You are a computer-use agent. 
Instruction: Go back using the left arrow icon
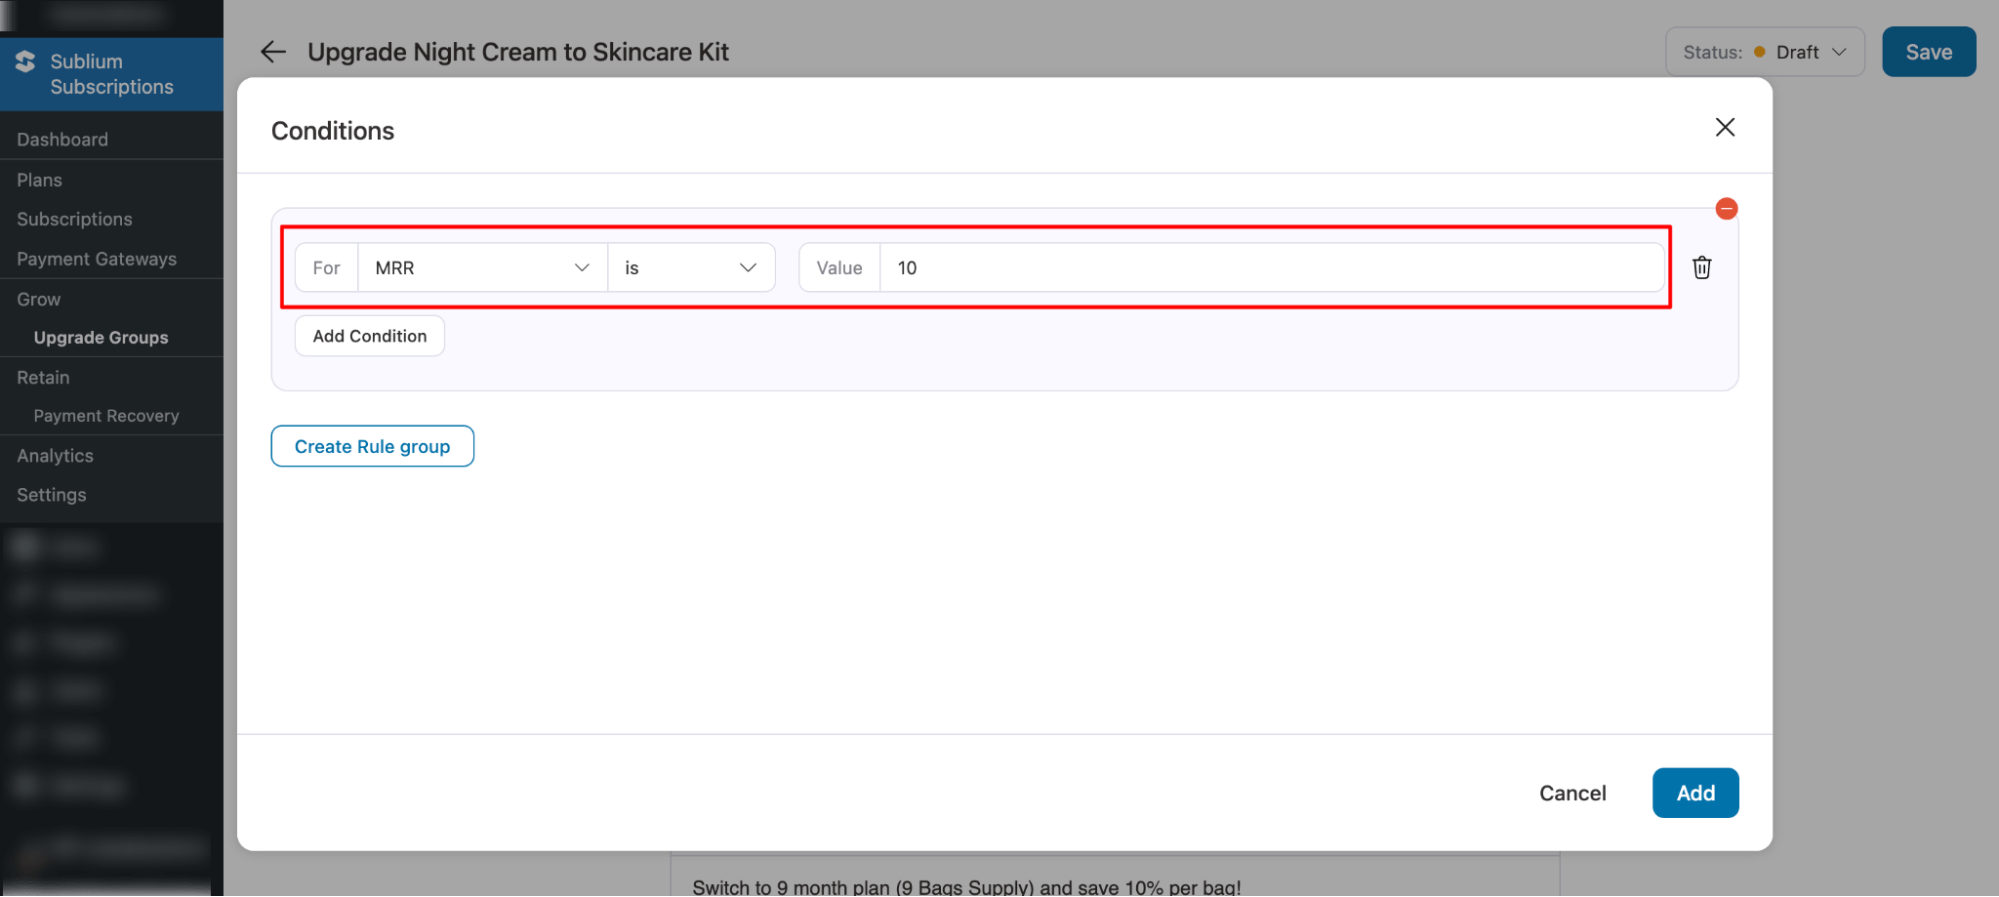[x=273, y=52]
